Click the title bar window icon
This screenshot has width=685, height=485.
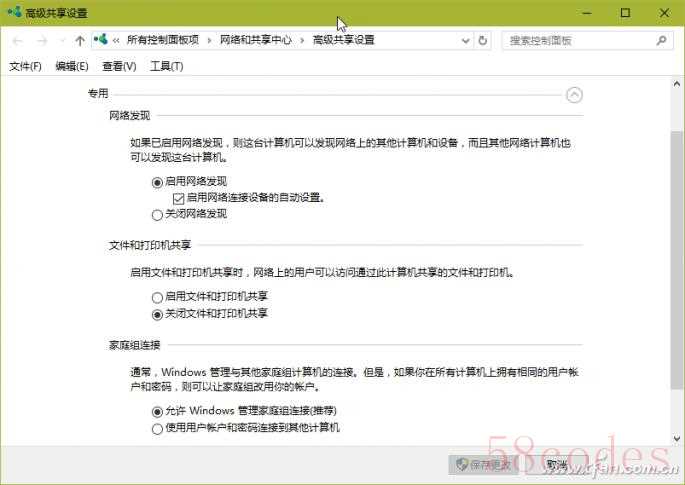(x=14, y=12)
